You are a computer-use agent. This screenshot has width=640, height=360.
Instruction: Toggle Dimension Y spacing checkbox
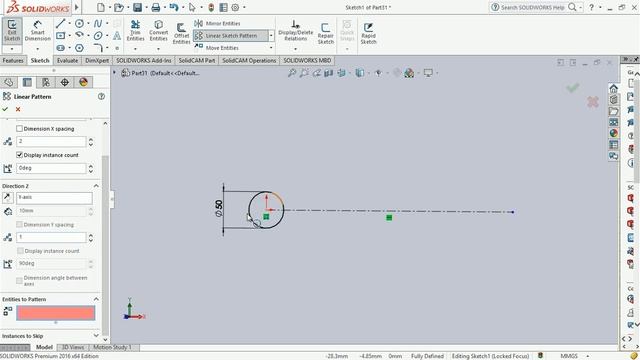19,224
